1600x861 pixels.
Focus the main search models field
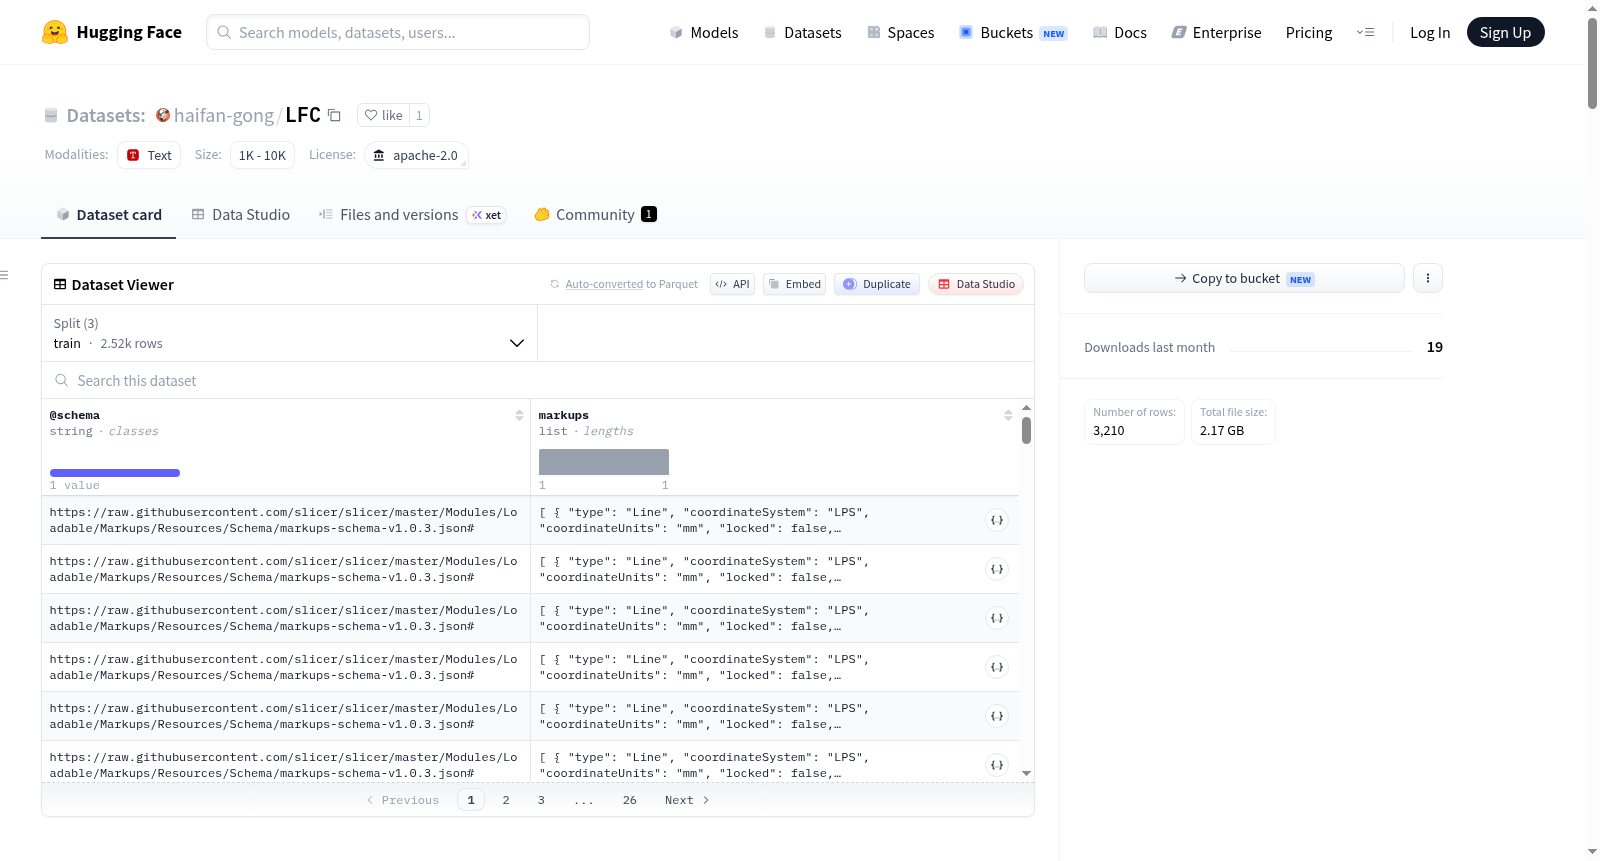point(398,32)
